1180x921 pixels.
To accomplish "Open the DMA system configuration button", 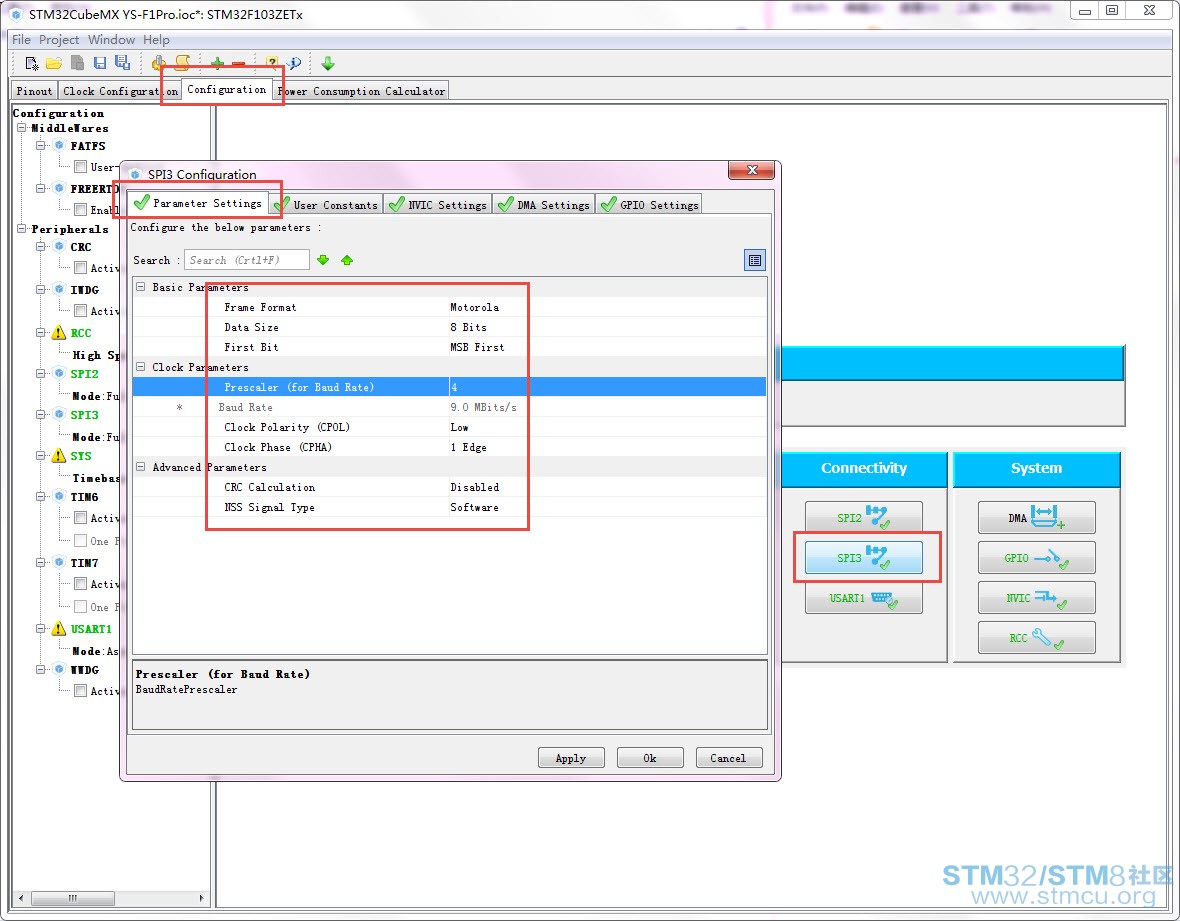I will 1036,518.
